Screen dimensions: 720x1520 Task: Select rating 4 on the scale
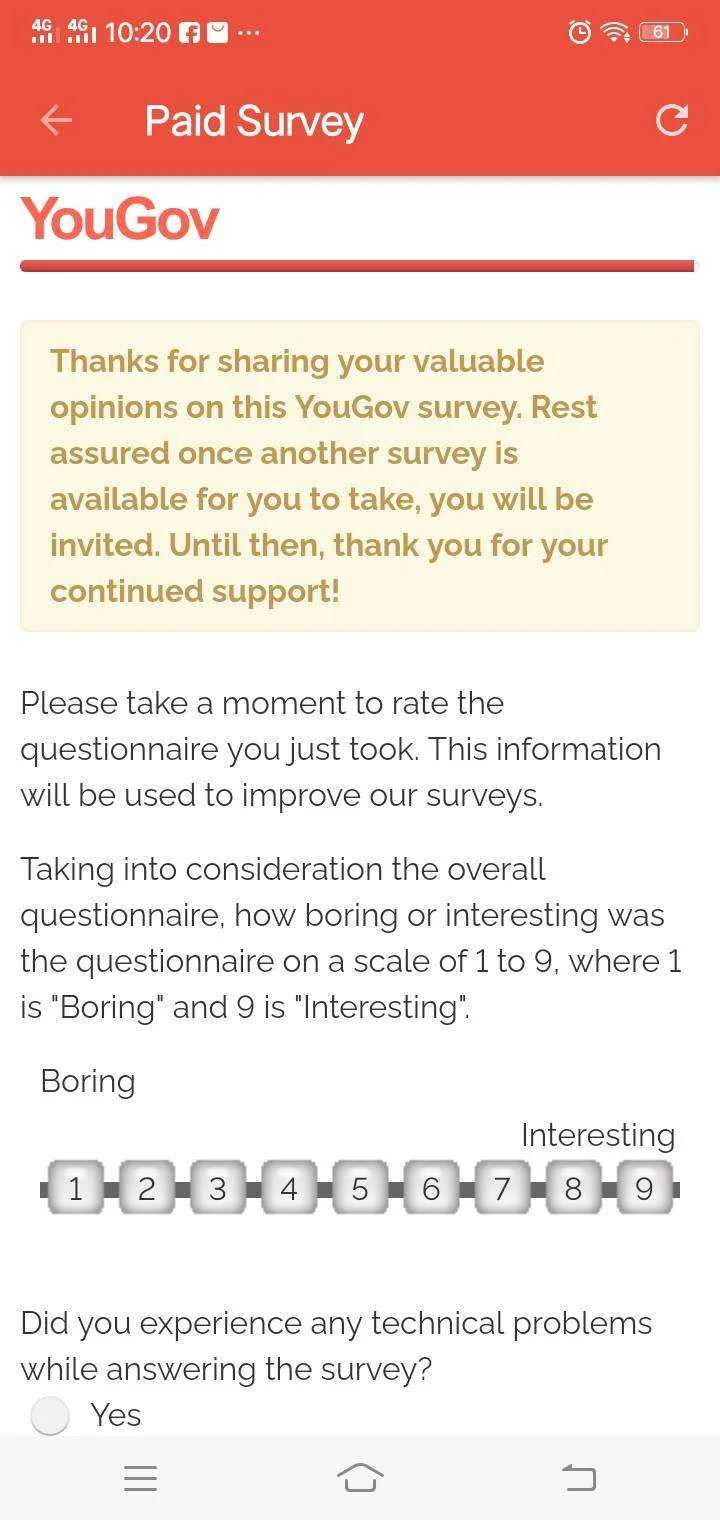289,1188
